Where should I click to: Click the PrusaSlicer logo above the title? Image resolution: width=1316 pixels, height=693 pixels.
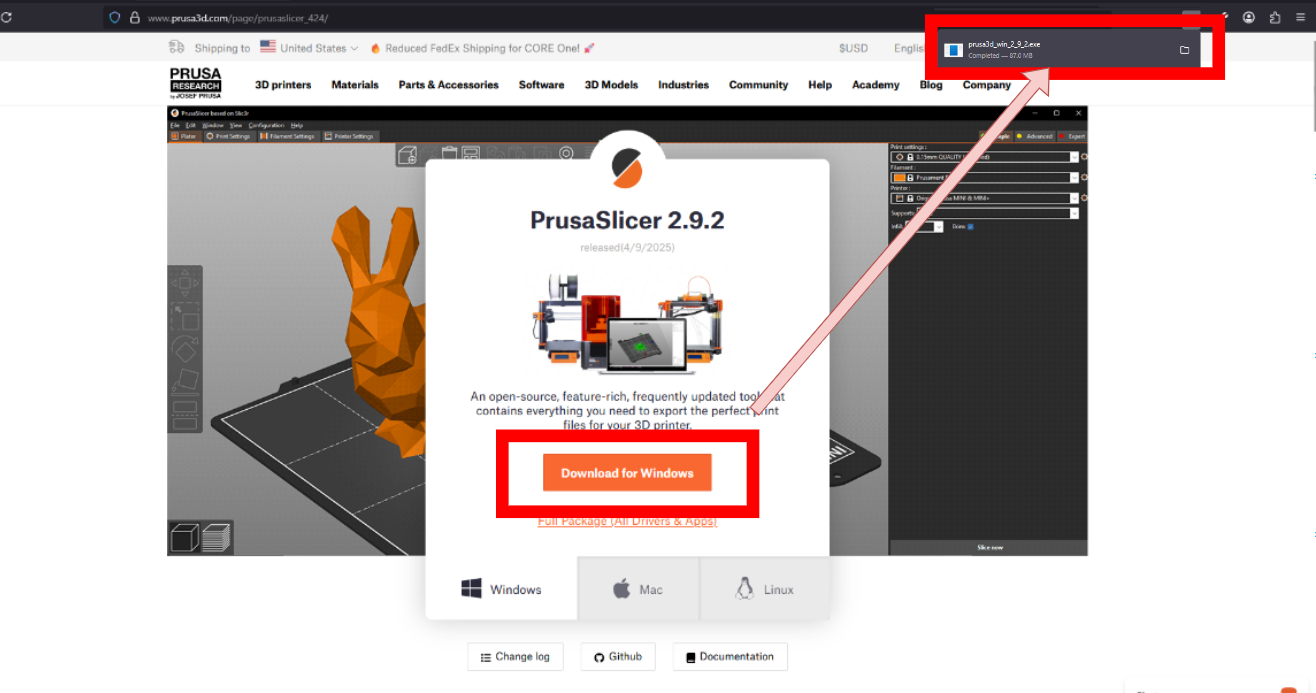(x=626, y=166)
